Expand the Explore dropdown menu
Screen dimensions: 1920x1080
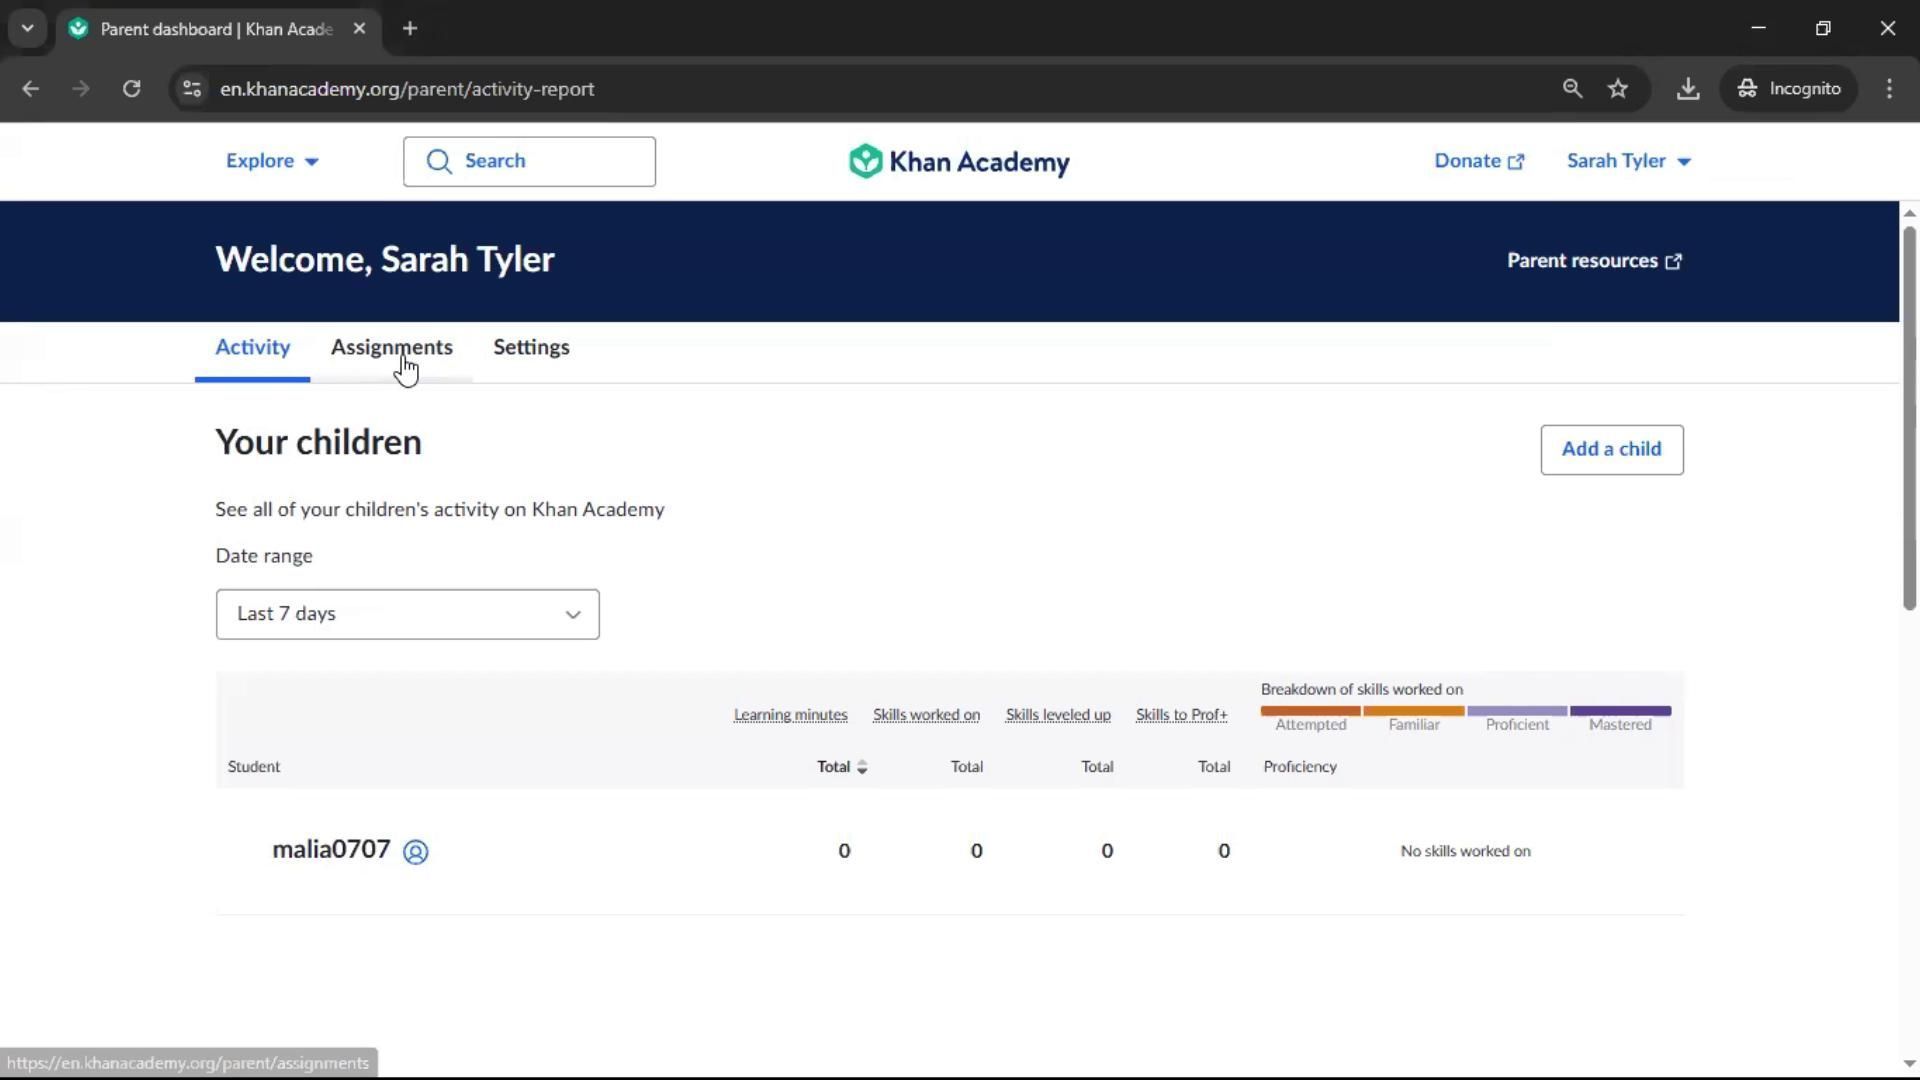point(271,161)
